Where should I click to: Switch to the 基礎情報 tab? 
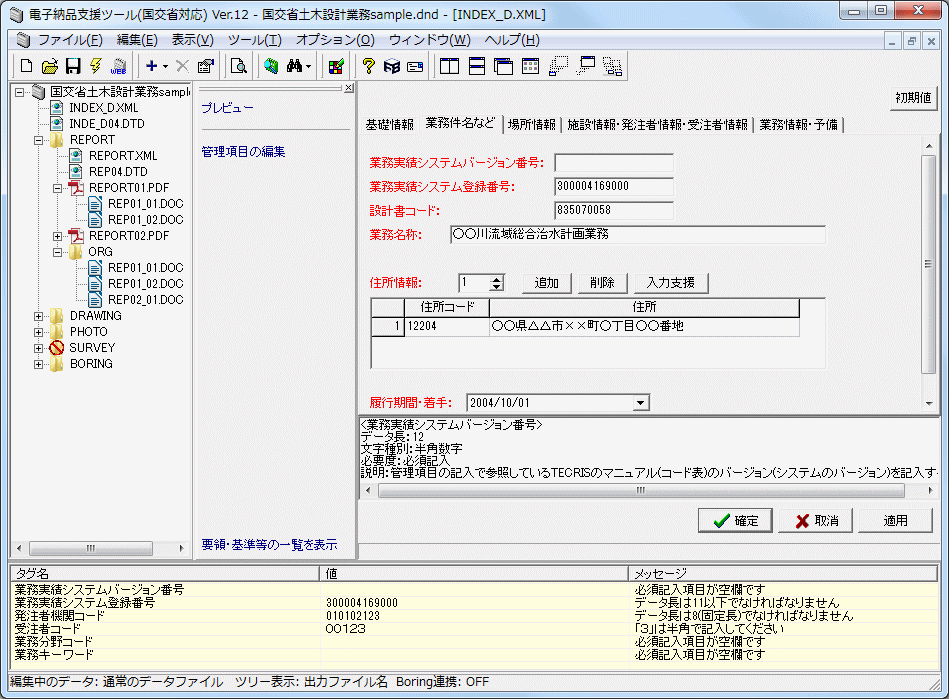coord(389,125)
